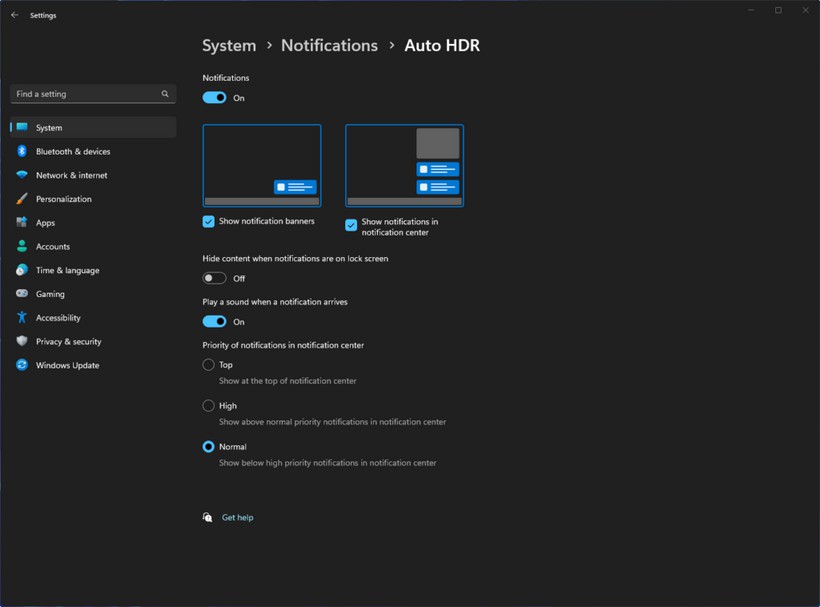Select the Accounts person icon
The height and width of the screenshot is (607, 820).
tap(22, 246)
